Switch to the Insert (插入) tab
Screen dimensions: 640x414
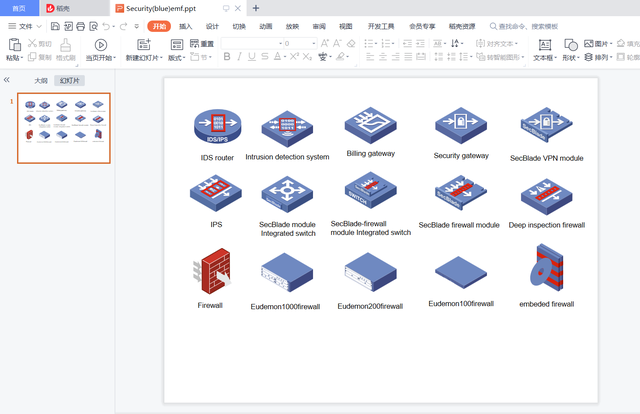pyautogui.click(x=185, y=27)
